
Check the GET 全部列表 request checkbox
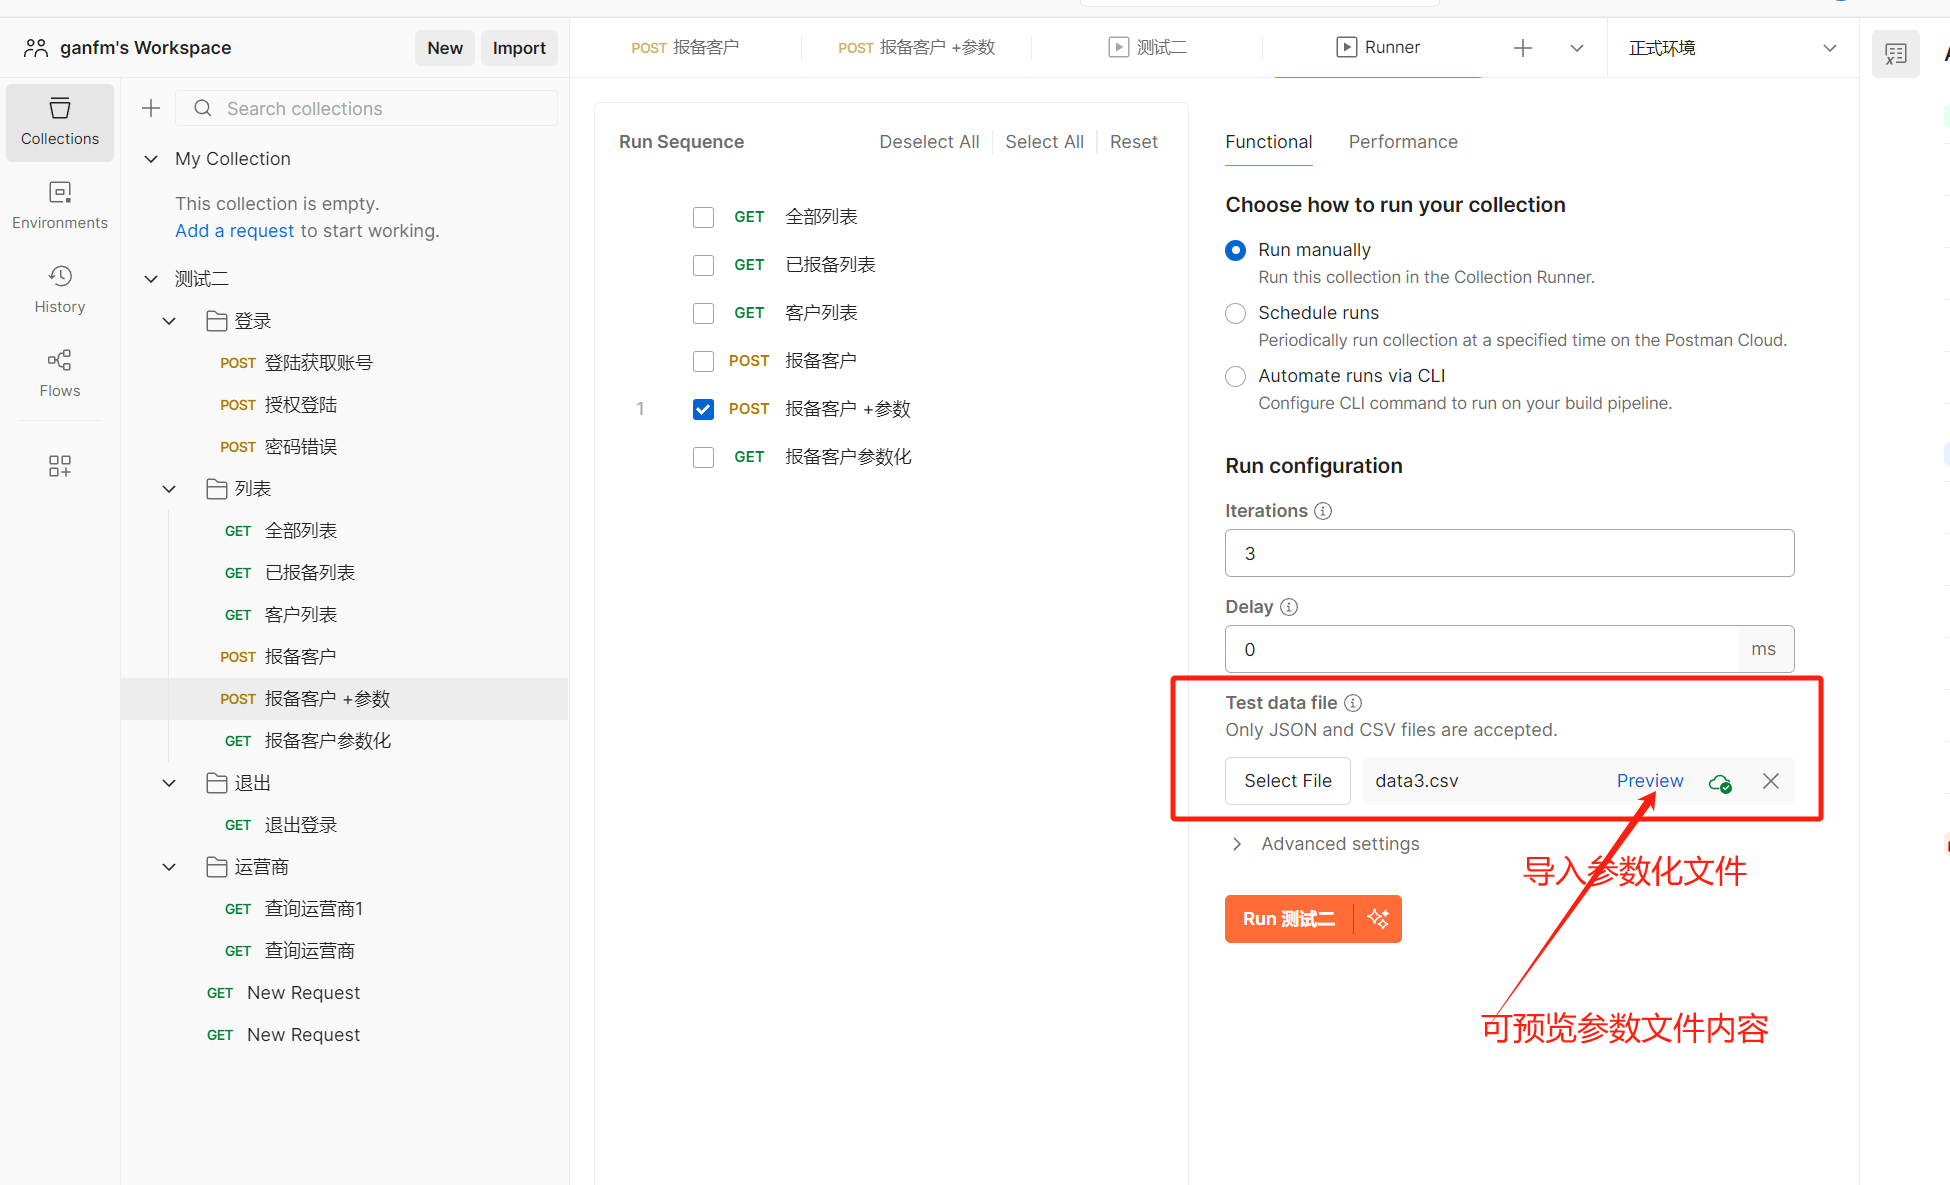coord(703,217)
